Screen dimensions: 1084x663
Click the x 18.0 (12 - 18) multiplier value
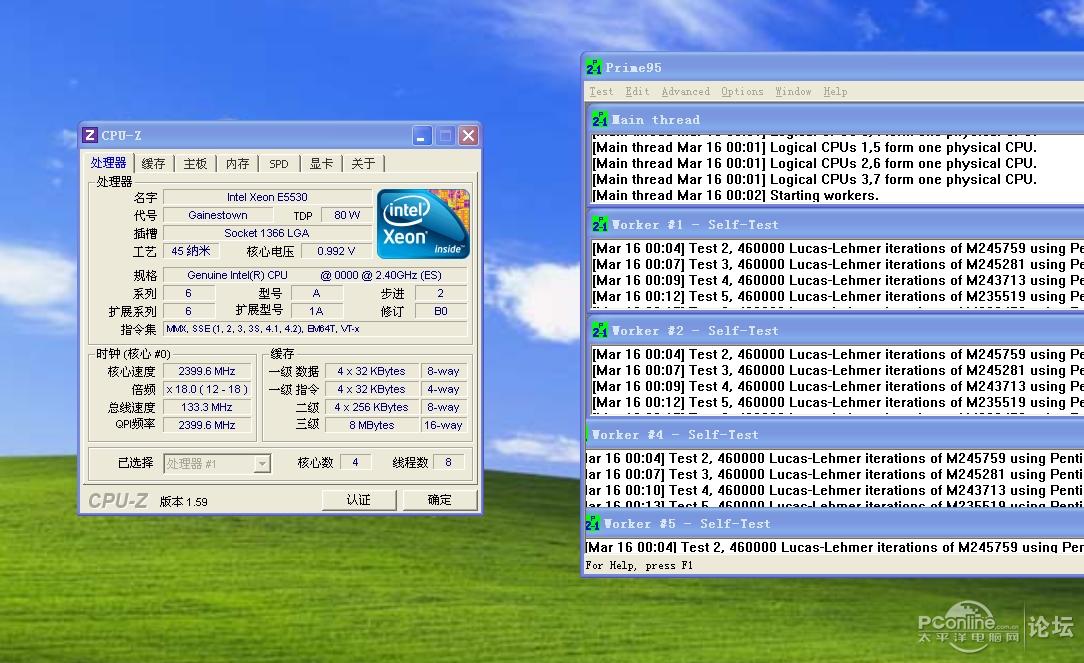207,389
